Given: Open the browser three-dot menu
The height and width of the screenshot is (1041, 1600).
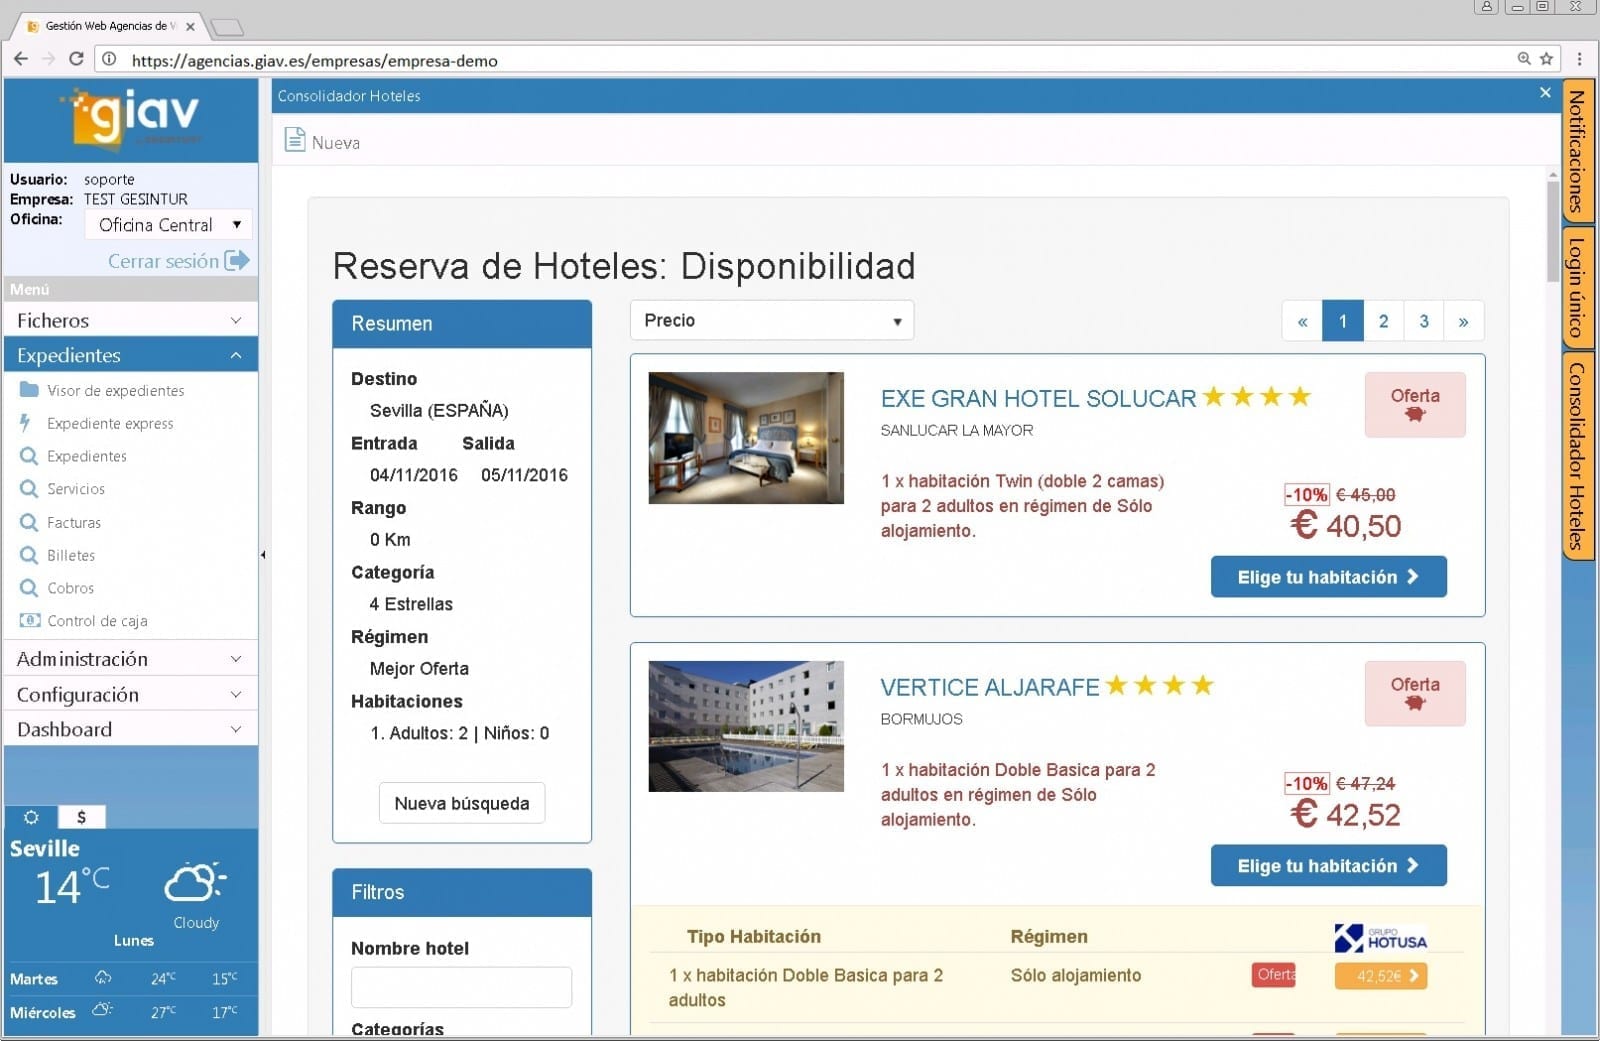Looking at the screenshot, I should 1579,59.
